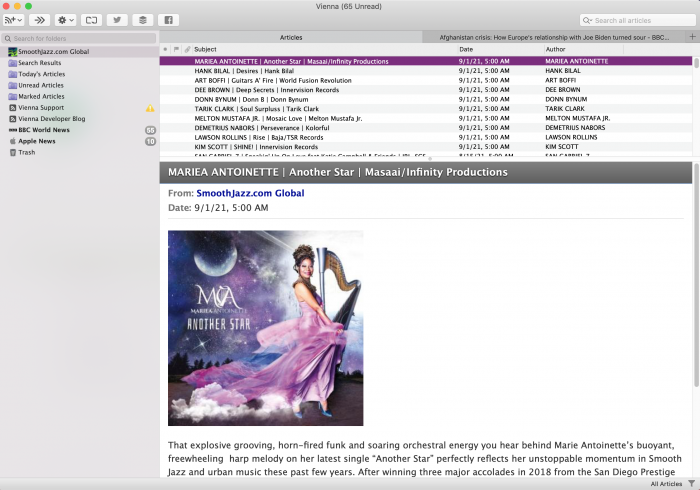The width and height of the screenshot is (700, 490).
Task: Open the article title header link
Action: (338, 172)
